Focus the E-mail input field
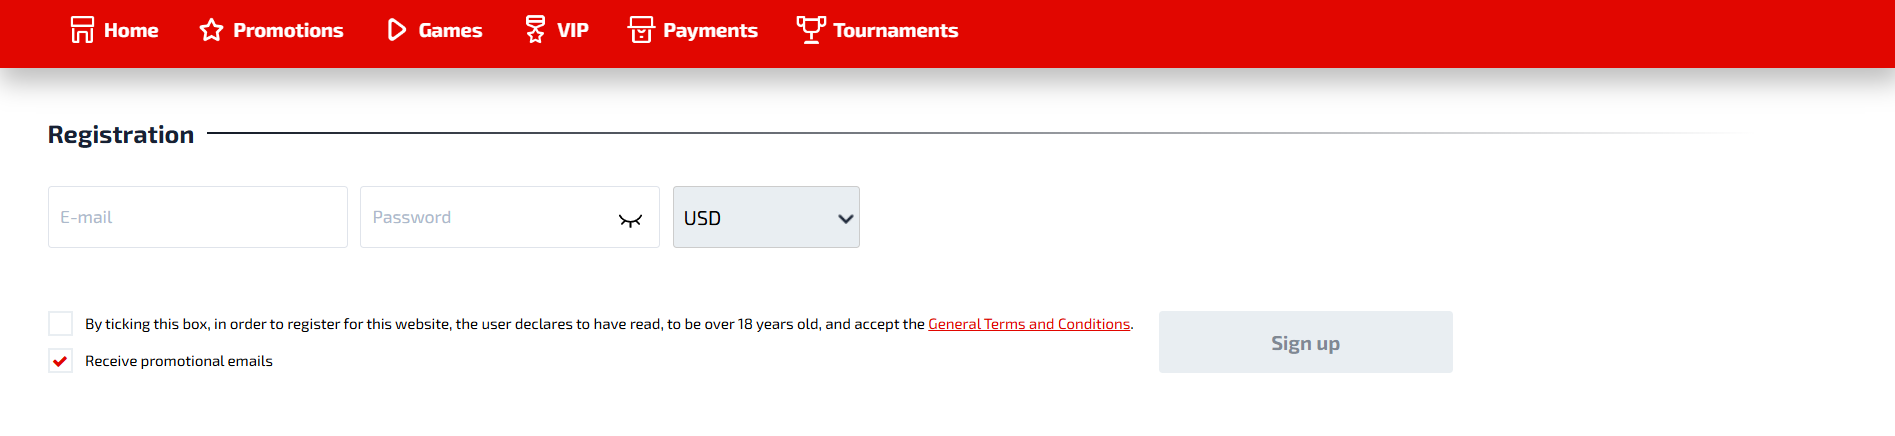This screenshot has height=436, width=1895. pyautogui.click(x=198, y=217)
